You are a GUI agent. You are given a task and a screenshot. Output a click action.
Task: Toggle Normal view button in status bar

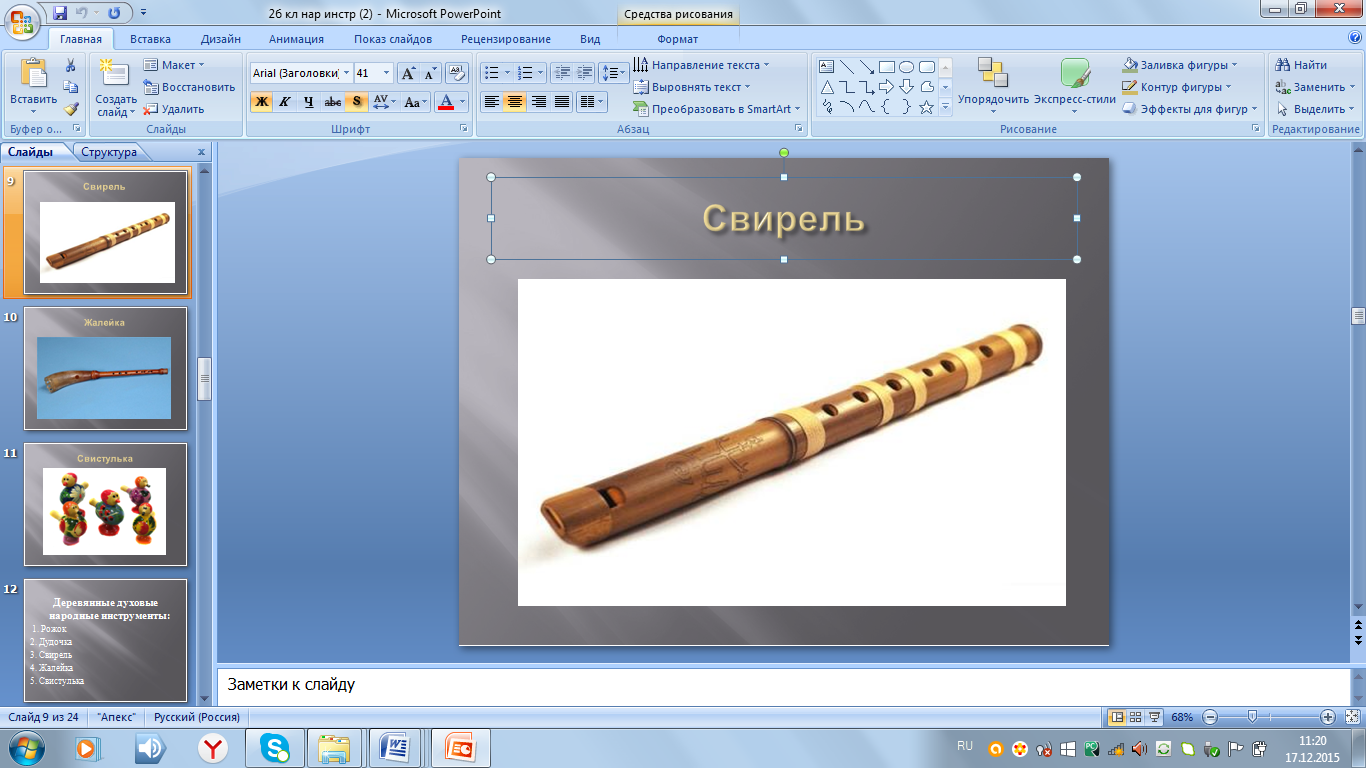(x=1117, y=717)
